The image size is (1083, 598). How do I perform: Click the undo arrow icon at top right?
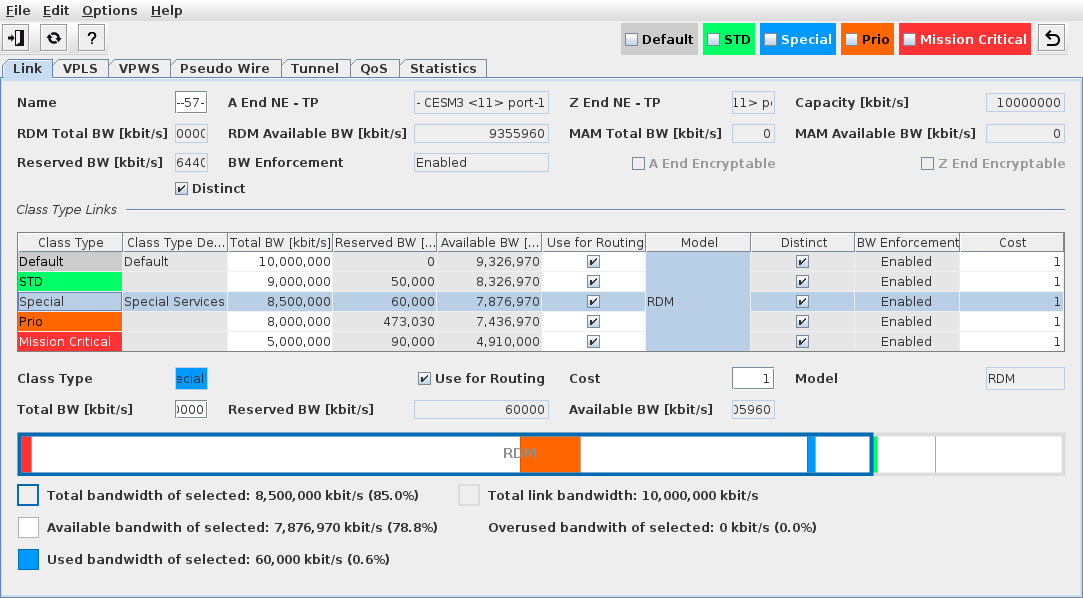1051,39
